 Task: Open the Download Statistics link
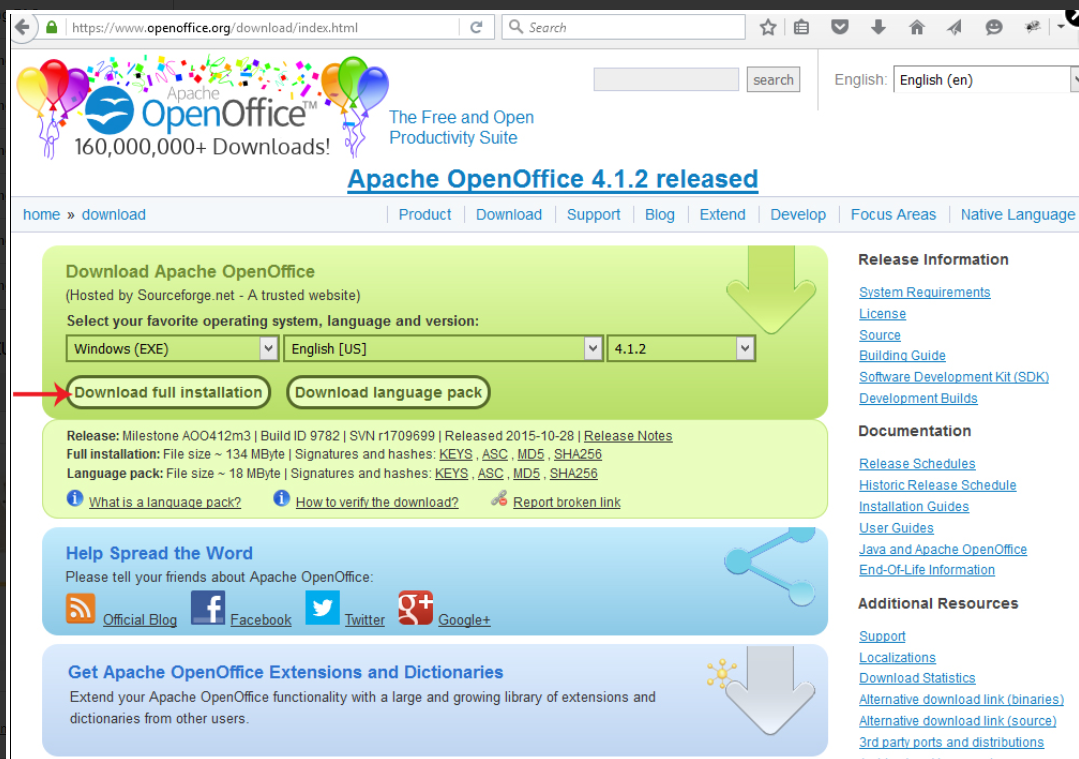tap(917, 678)
